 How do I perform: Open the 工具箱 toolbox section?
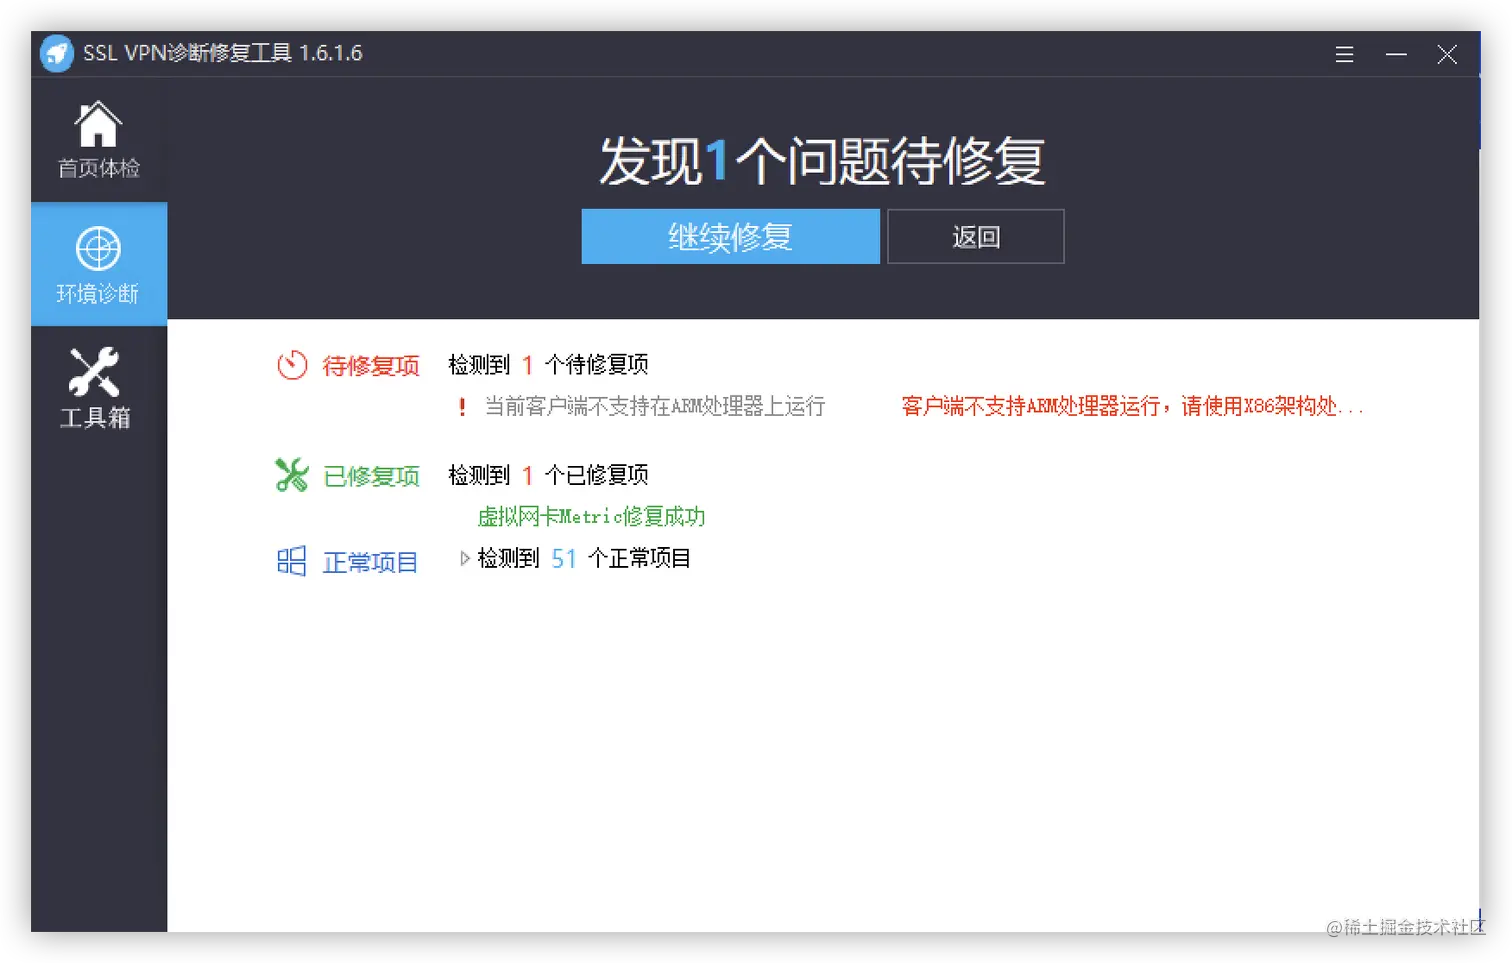point(96,389)
